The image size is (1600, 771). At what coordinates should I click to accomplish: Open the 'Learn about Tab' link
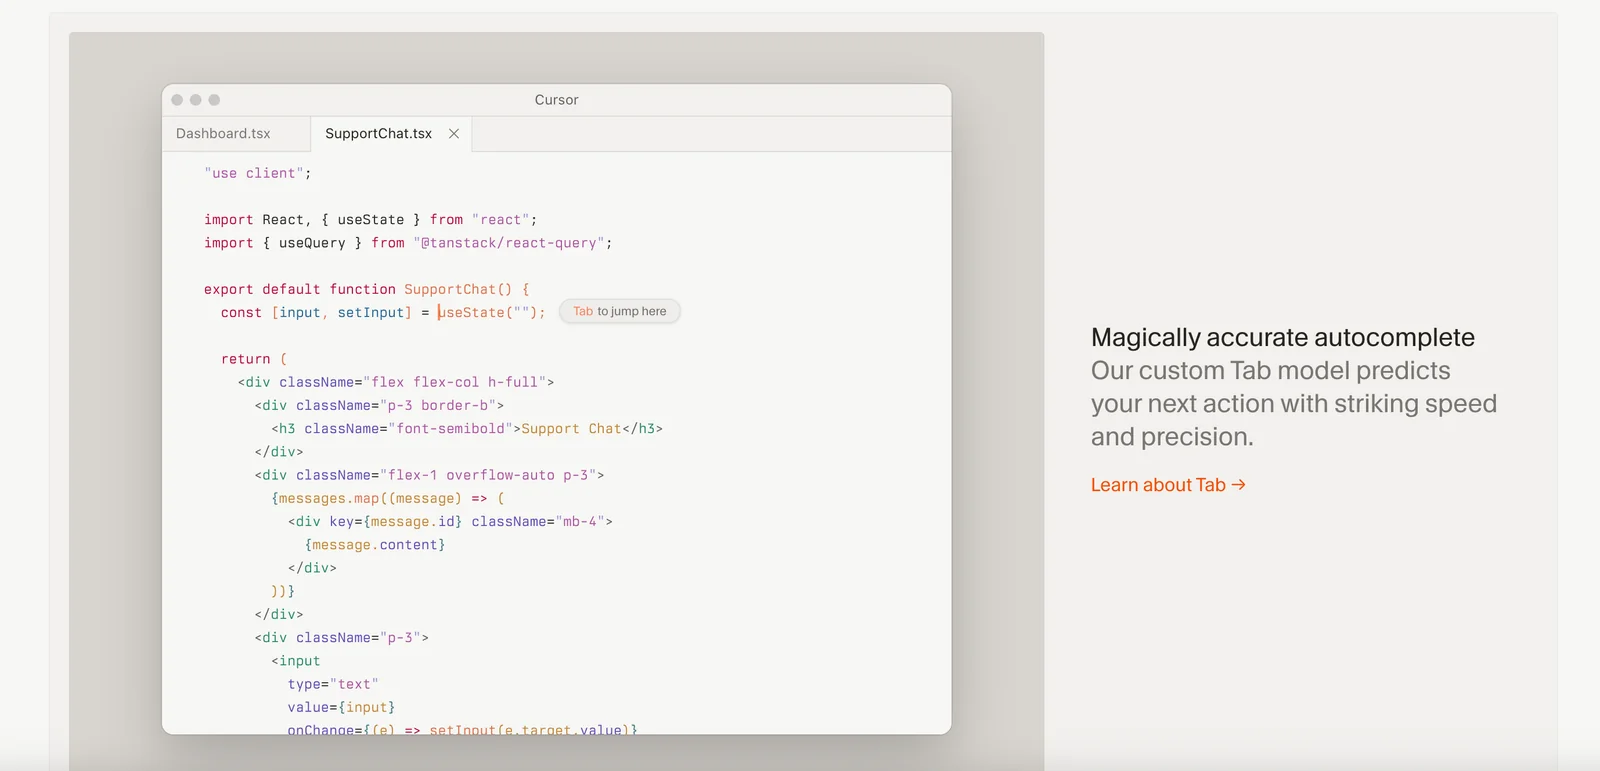1158,485
